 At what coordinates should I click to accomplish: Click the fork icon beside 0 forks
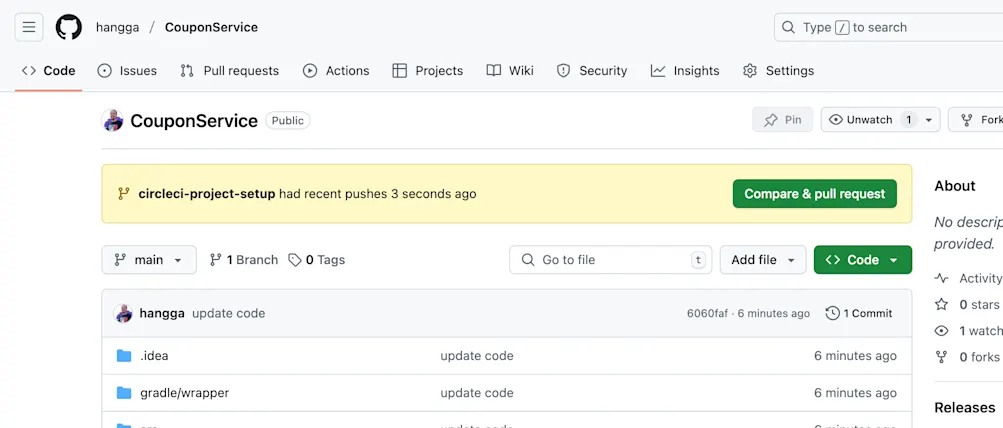[x=941, y=357]
